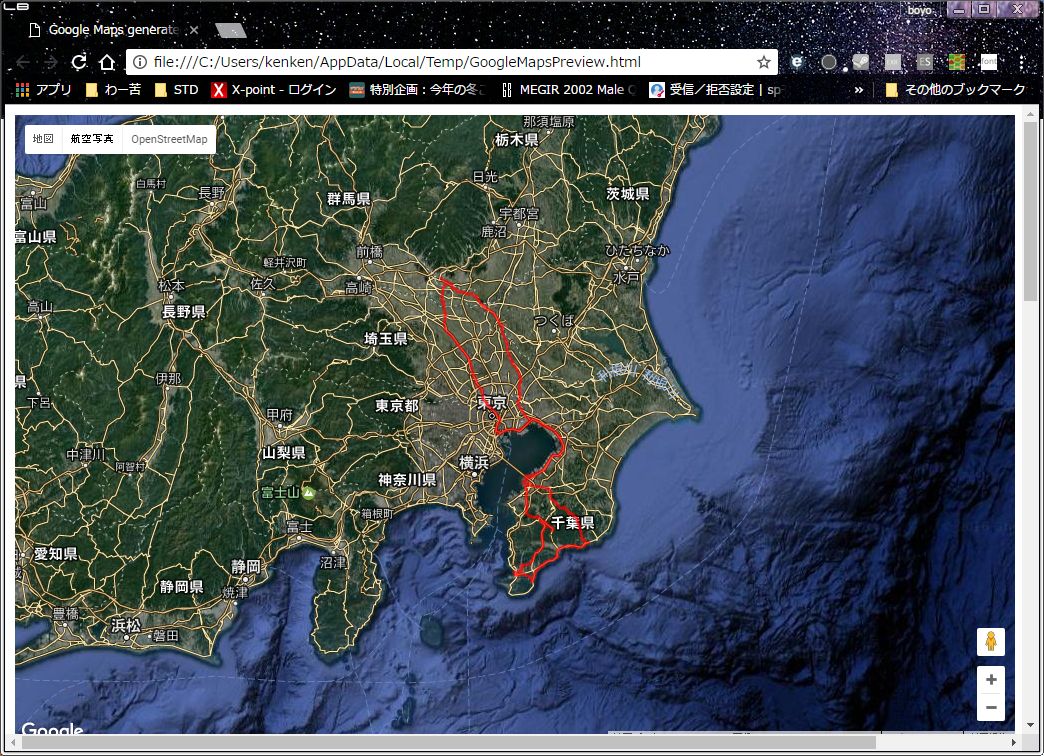Click the address bar URL field
The image size is (1044, 756).
(x=453, y=62)
